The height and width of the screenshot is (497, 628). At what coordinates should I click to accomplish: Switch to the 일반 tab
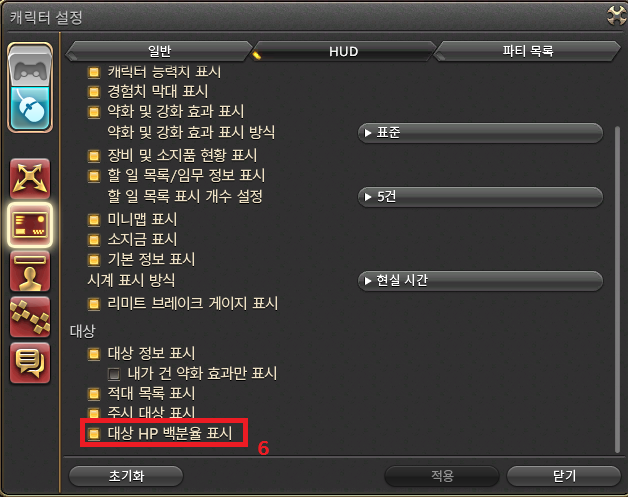pos(159,51)
